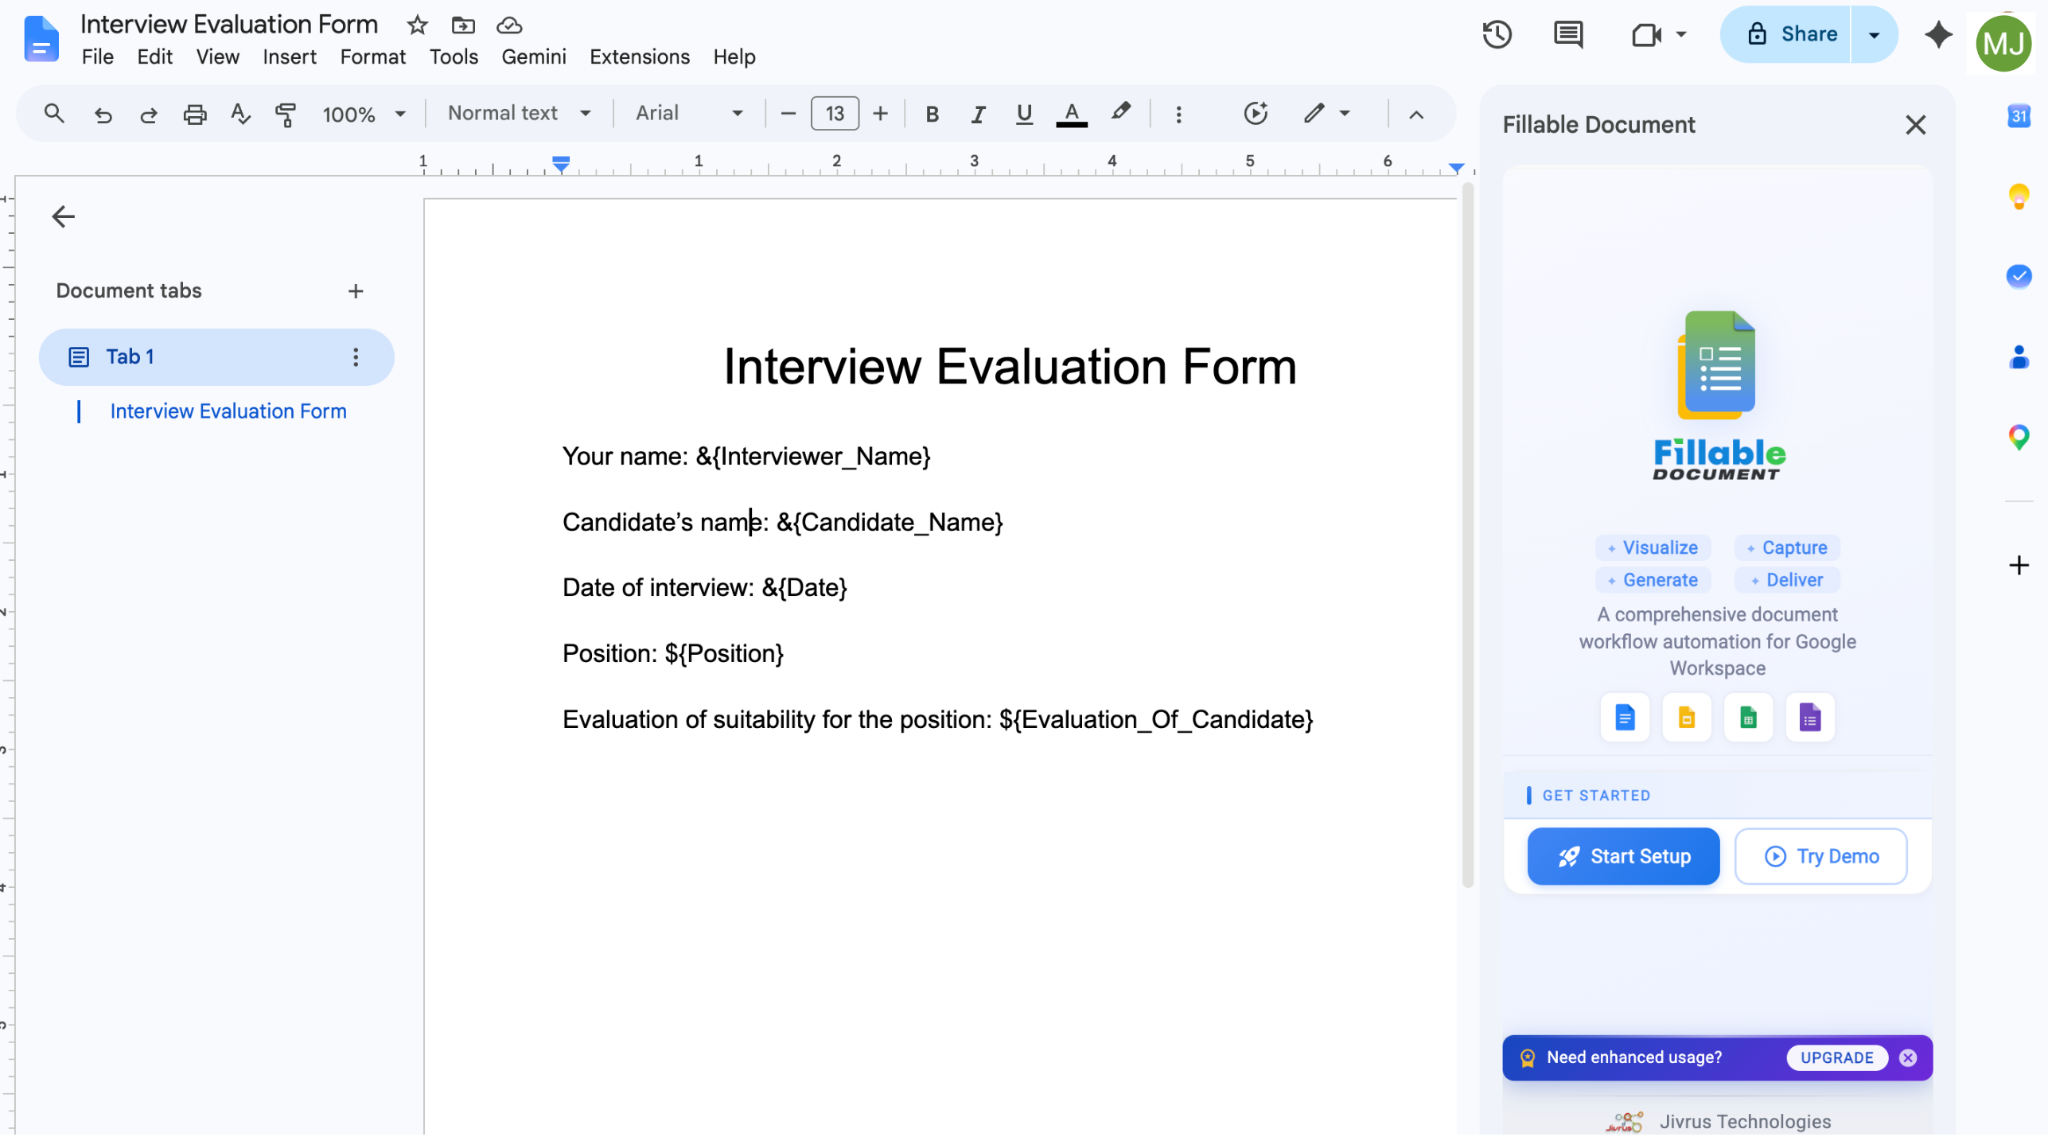This screenshot has width=2048, height=1135.
Task: Activate the paint format tool
Action: [x=285, y=114]
